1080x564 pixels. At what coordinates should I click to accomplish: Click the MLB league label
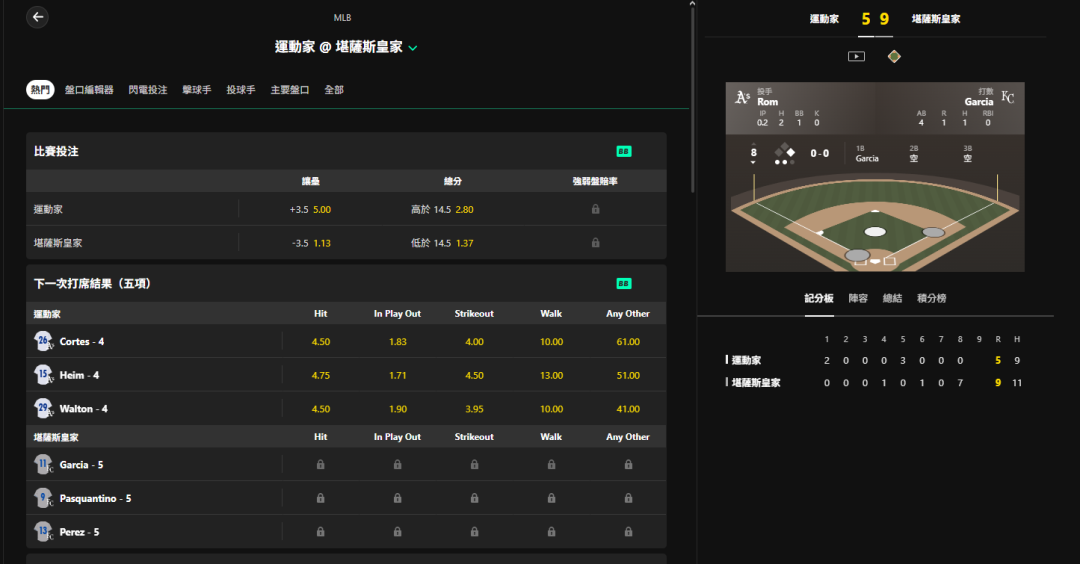342,18
